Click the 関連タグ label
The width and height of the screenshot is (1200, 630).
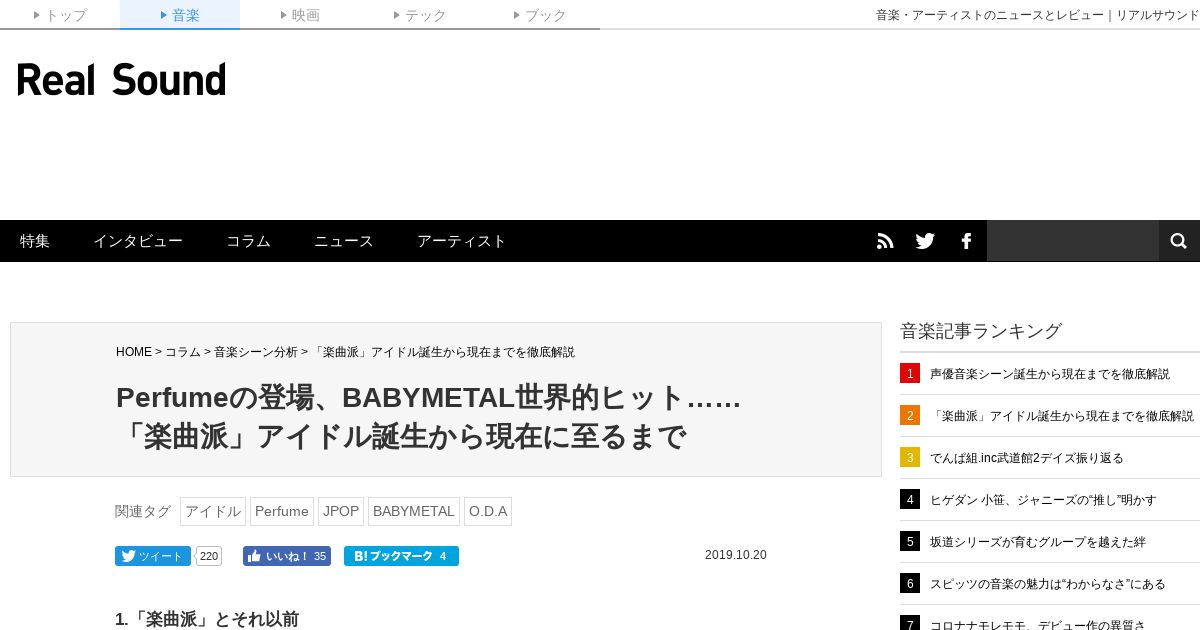tap(143, 511)
